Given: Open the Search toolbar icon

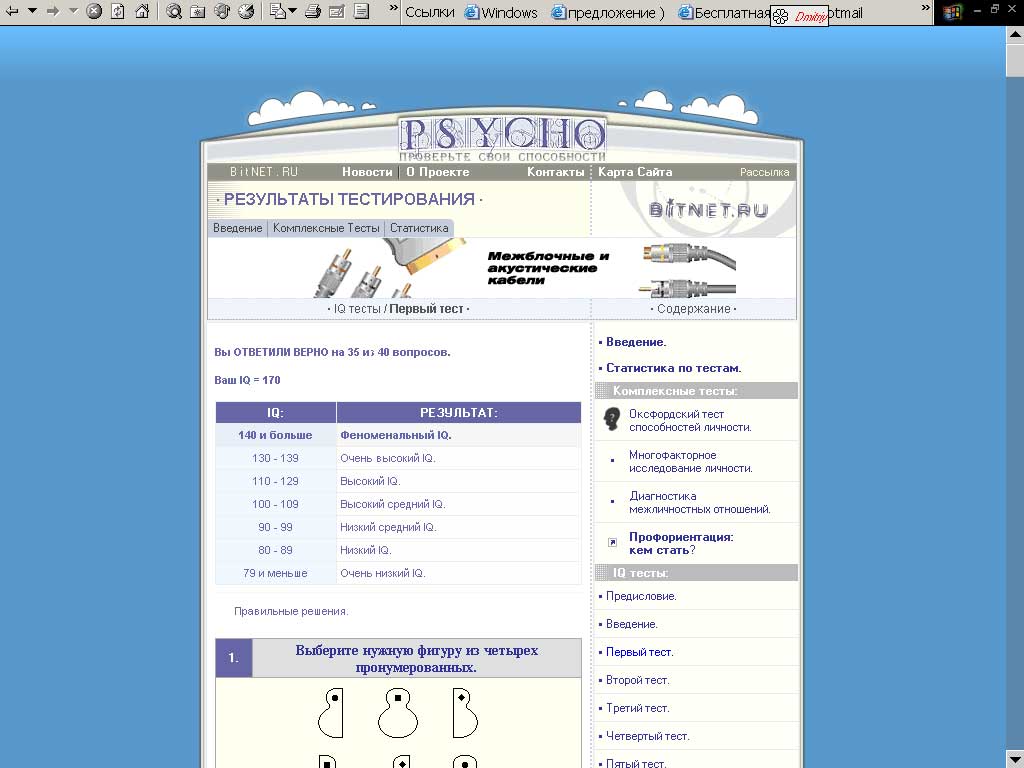Looking at the screenshot, I should [174, 12].
